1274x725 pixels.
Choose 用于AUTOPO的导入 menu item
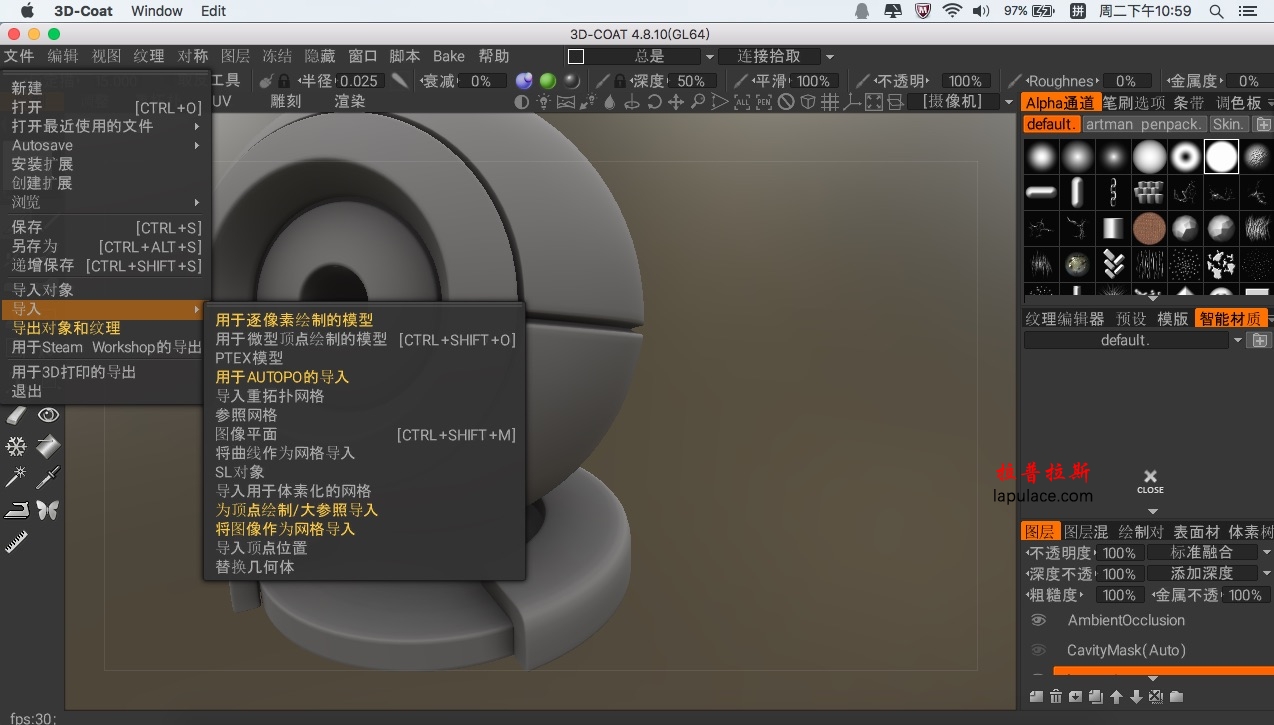click(x=282, y=377)
